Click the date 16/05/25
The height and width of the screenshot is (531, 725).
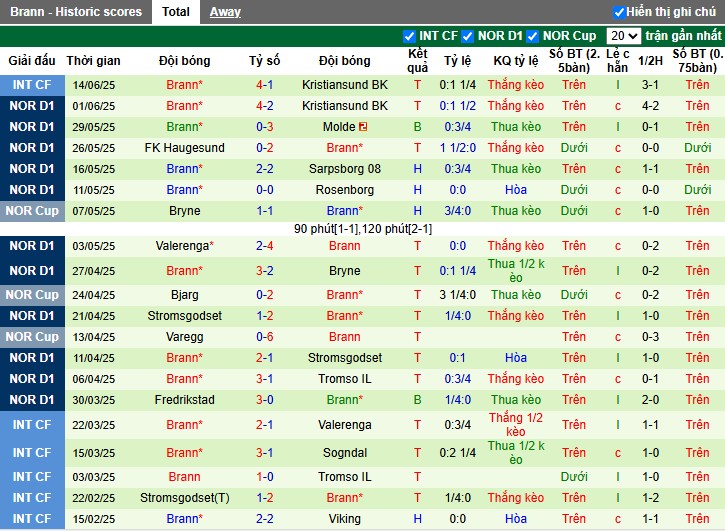tap(93, 169)
